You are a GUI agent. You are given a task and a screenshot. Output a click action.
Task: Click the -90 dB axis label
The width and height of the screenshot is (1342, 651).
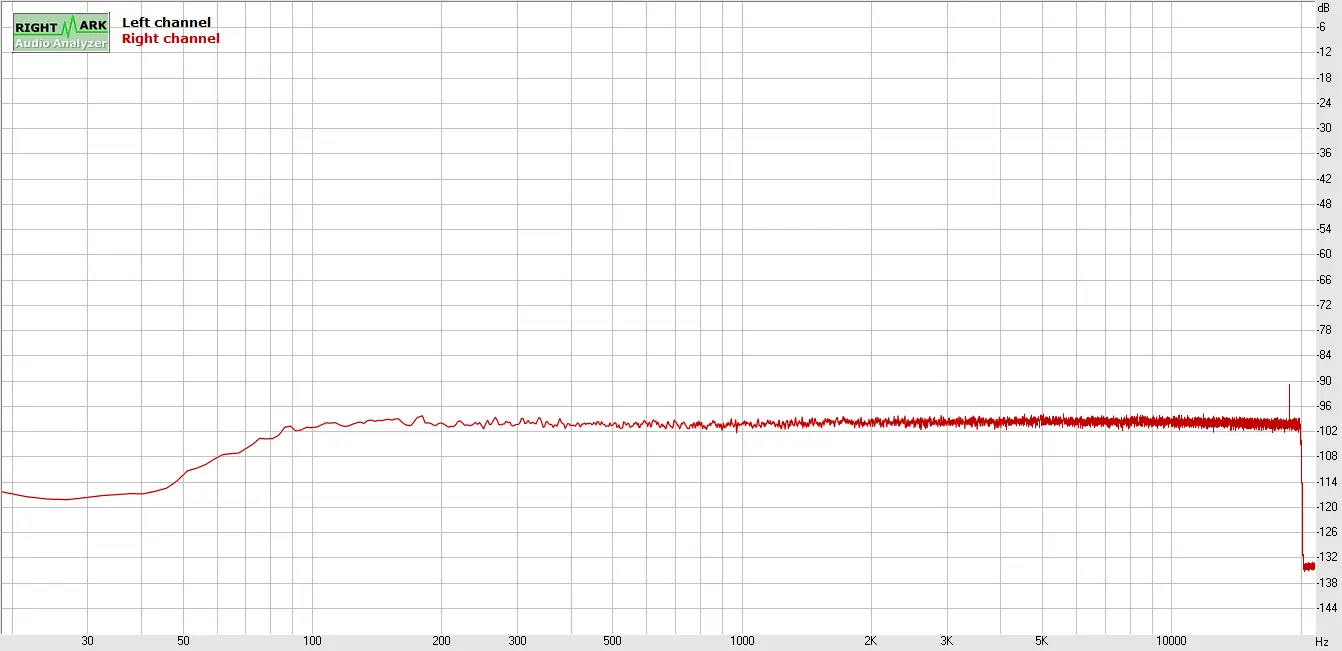(x=1323, y=381)
